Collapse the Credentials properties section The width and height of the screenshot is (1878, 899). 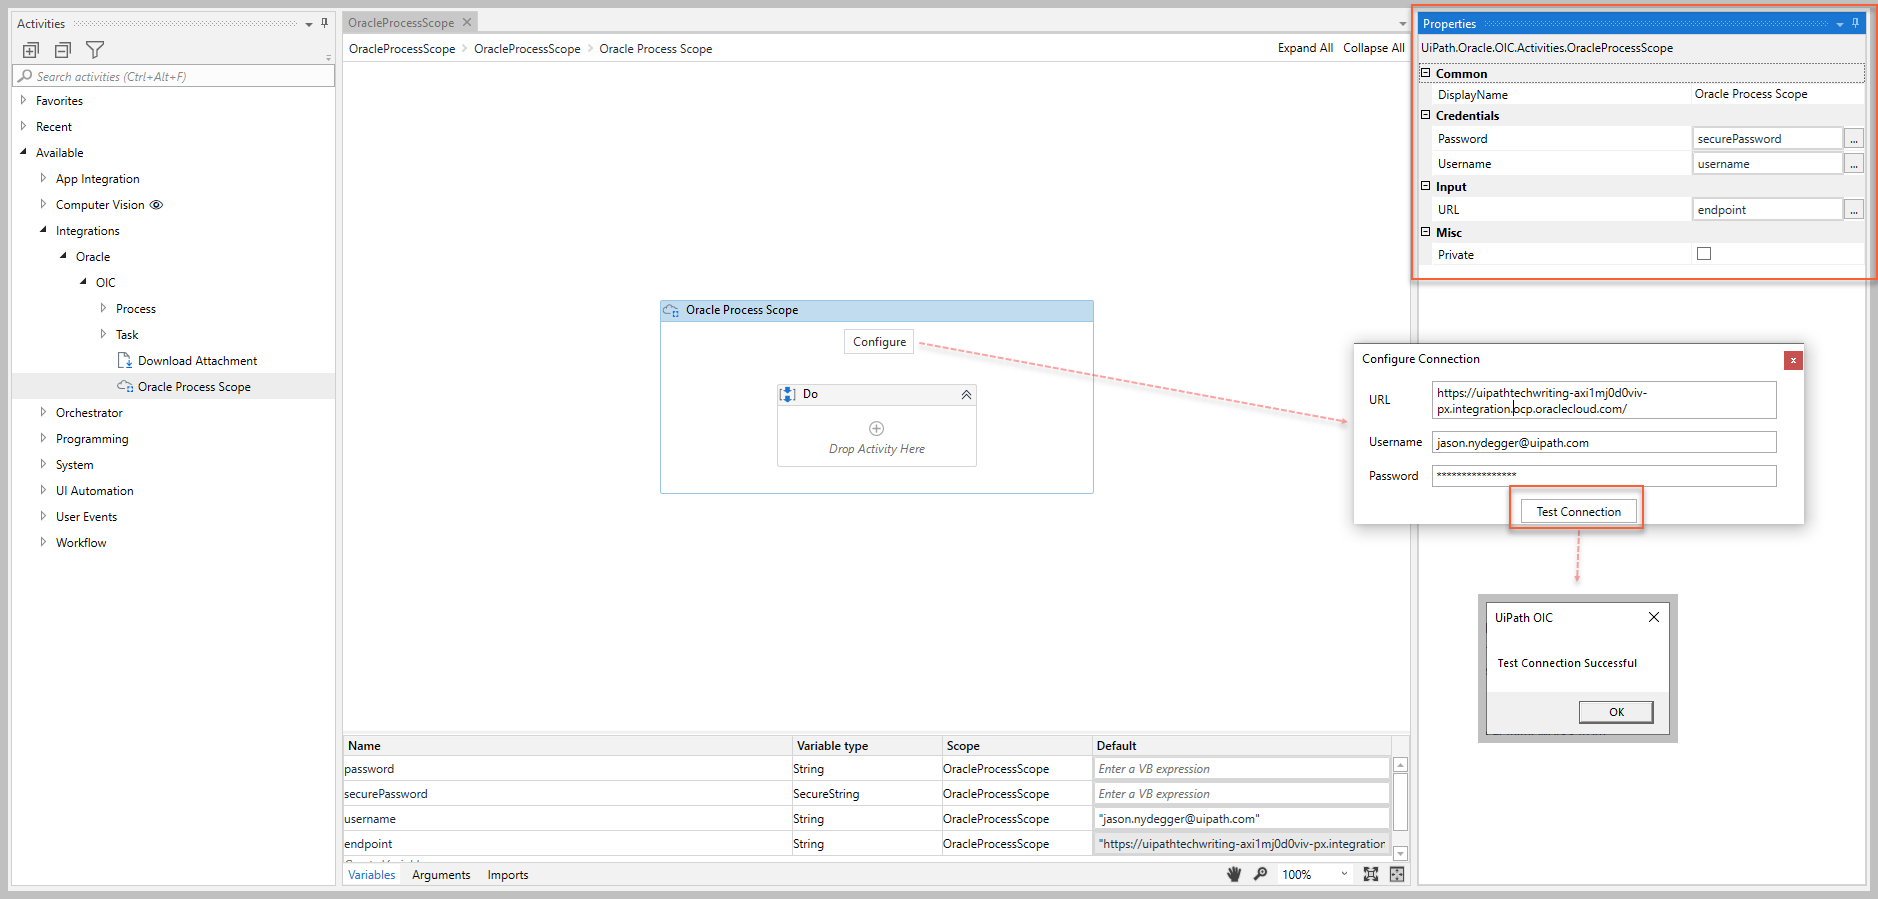pos(1426,115)
